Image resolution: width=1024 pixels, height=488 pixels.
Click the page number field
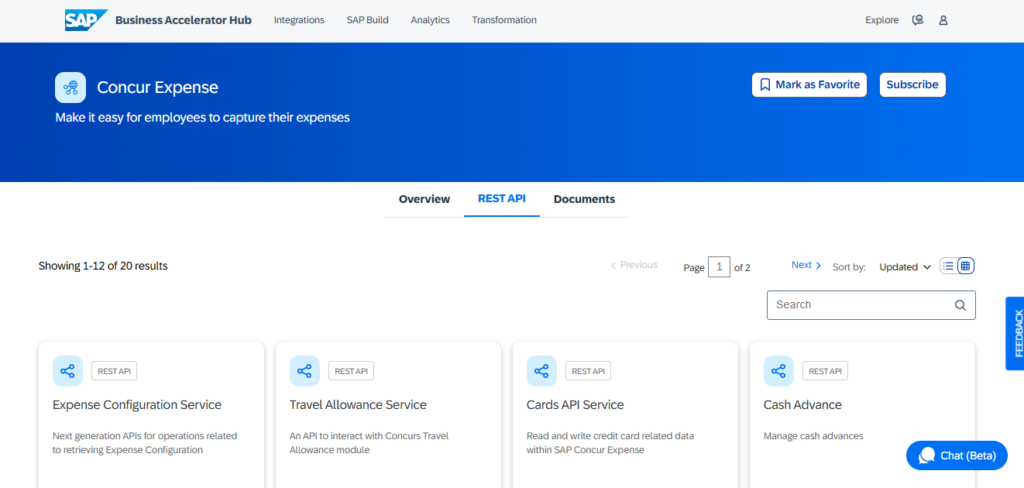click(x=719, y=267)
